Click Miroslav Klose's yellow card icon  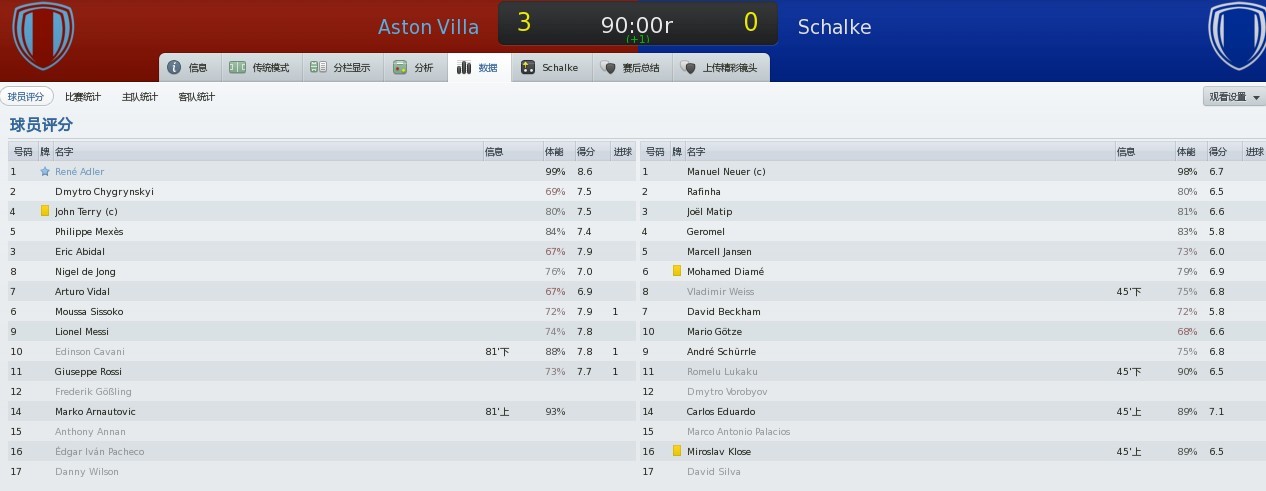[677, 451]
